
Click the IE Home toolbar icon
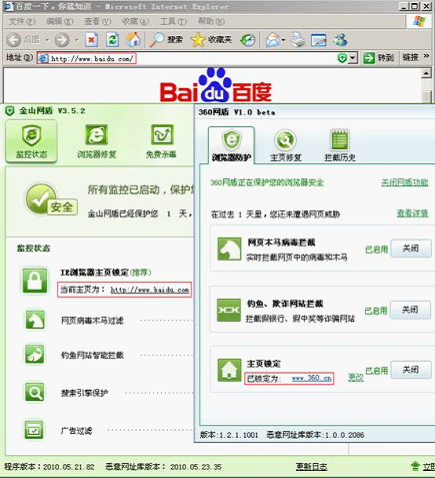click(x=134, y=40)
